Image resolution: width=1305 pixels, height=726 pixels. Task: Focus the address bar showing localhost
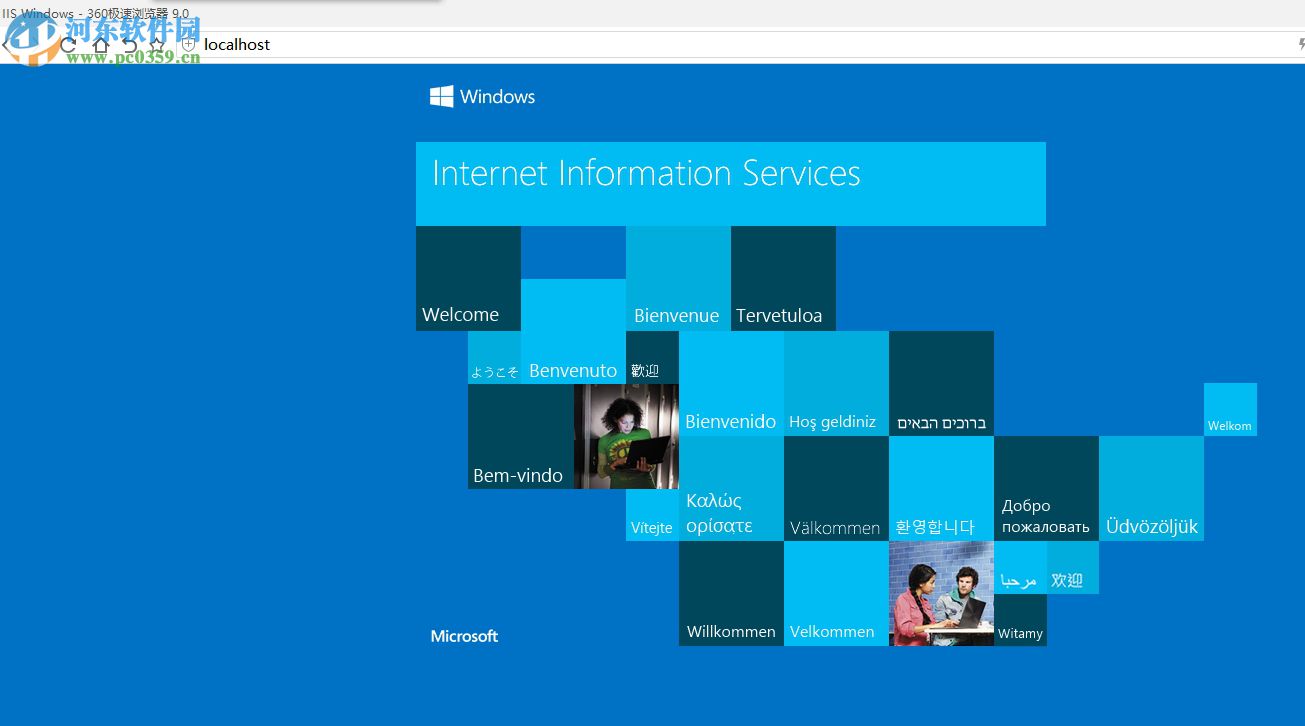click(x=740, y=45)
